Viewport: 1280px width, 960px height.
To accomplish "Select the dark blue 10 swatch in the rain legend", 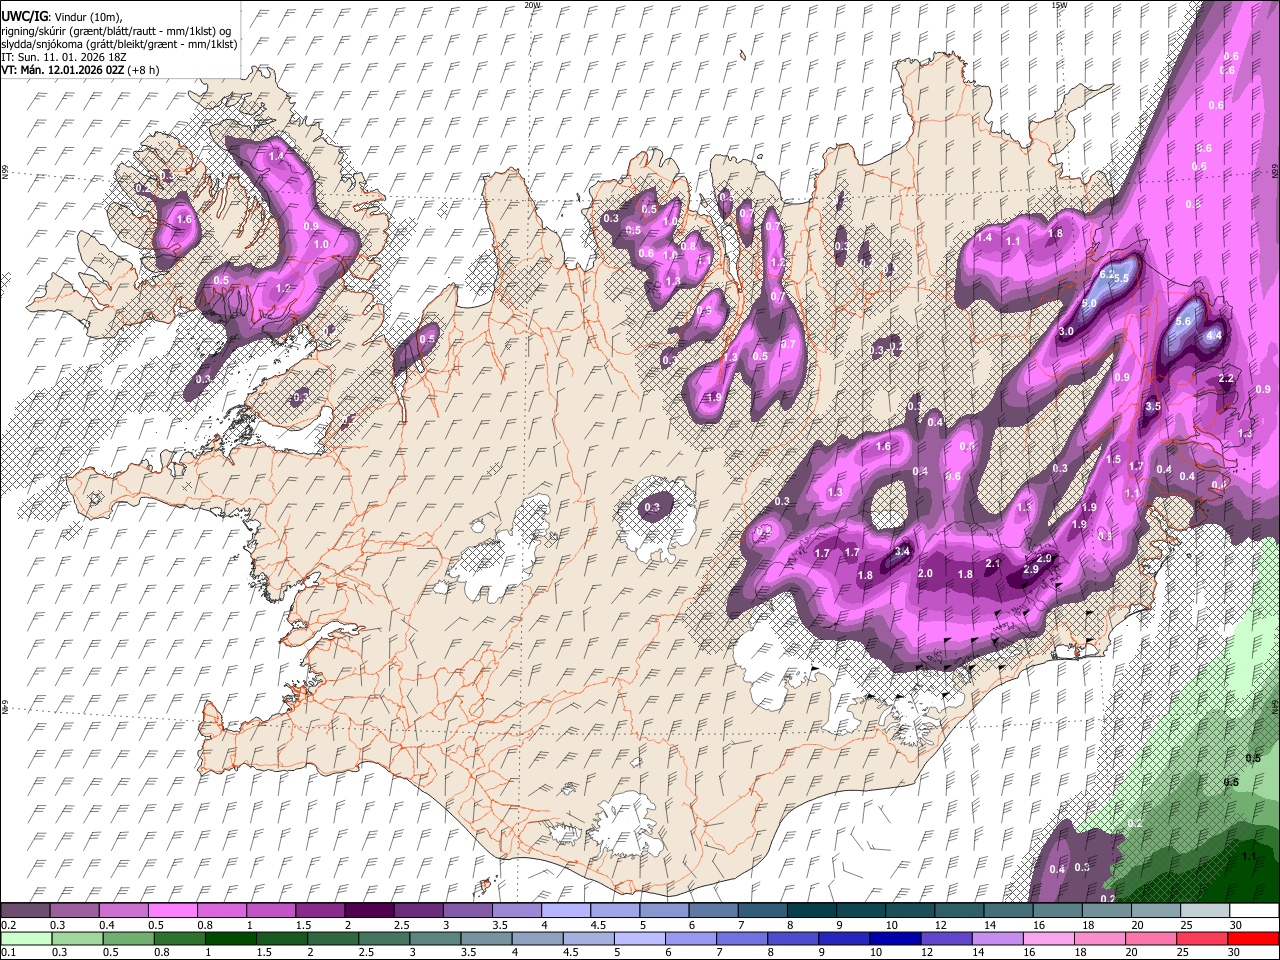I will [896, 938].
